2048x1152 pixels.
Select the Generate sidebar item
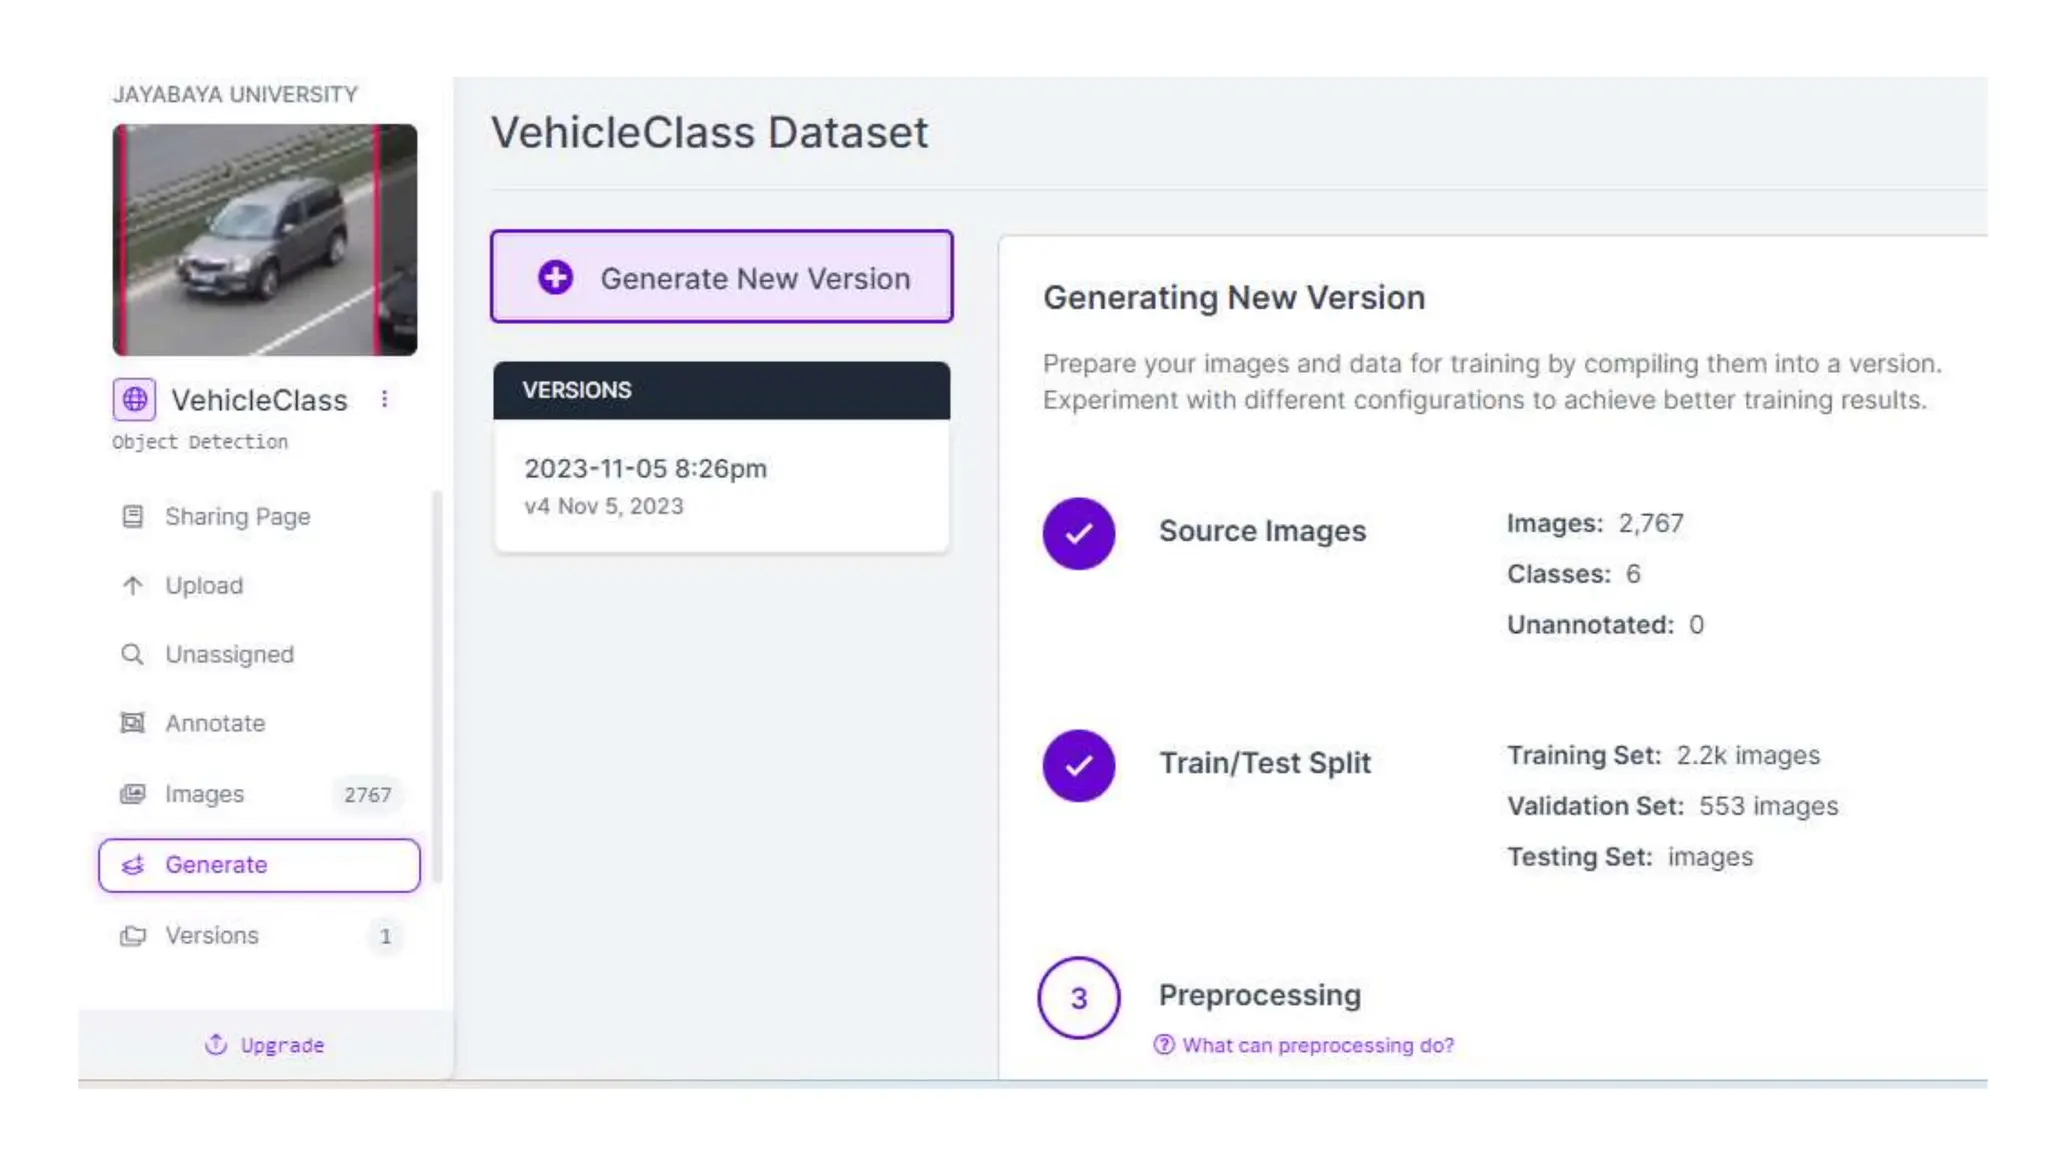coord(259,865)
